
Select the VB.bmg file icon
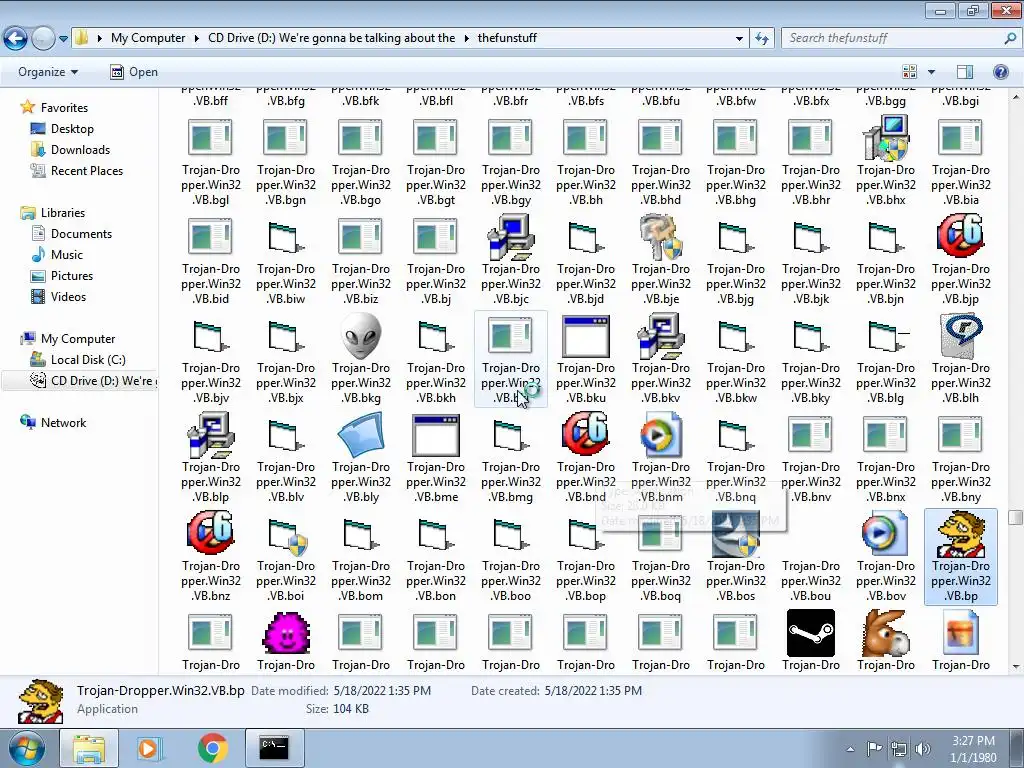(x=511, y=436)
